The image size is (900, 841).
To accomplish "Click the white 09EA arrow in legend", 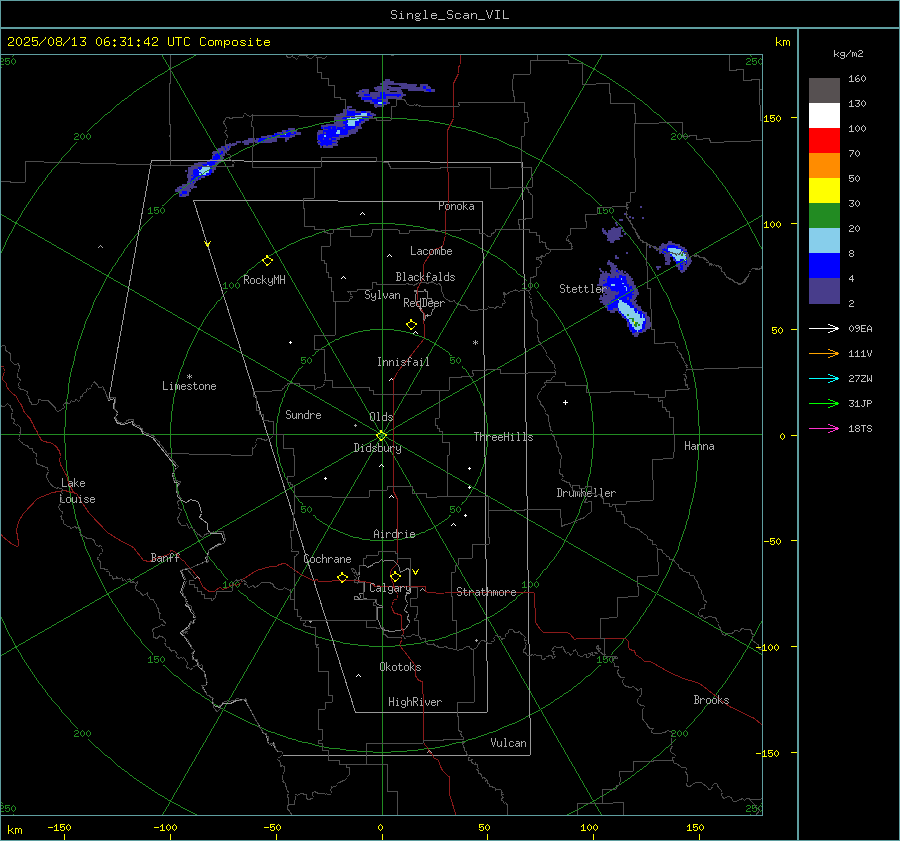I will (824, 328).
